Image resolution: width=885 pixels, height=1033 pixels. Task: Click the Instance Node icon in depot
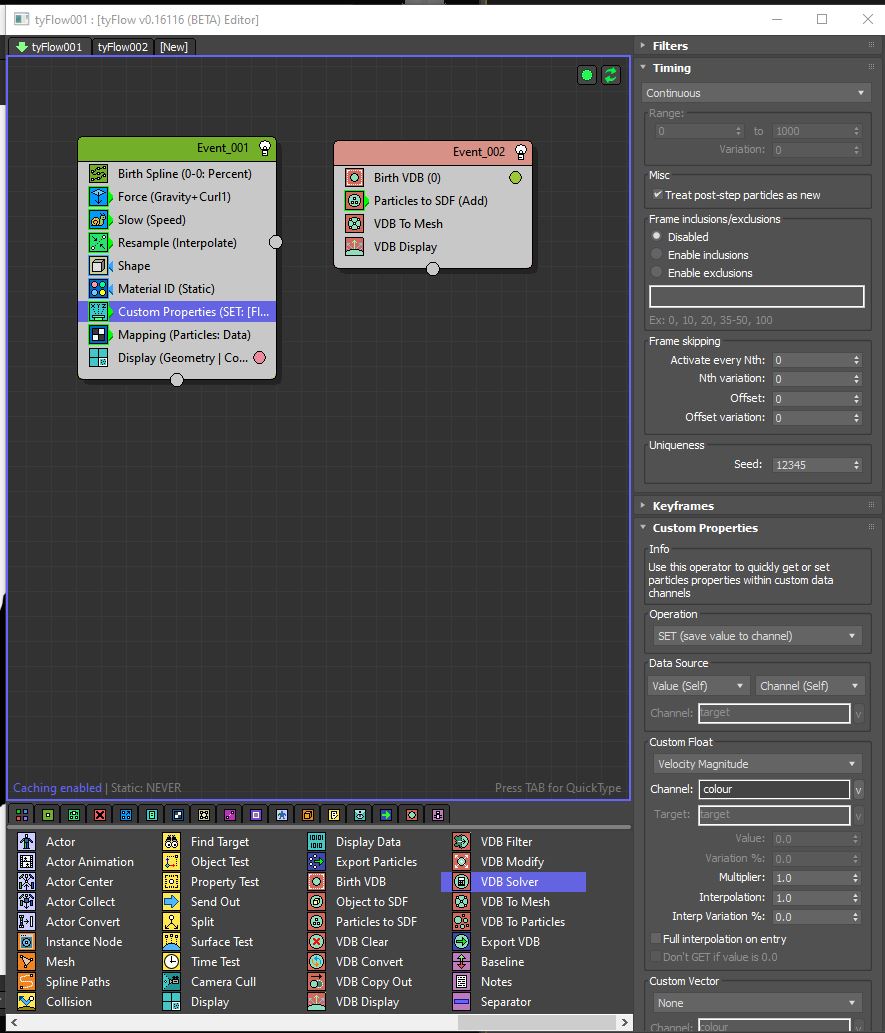coord(26,942)
